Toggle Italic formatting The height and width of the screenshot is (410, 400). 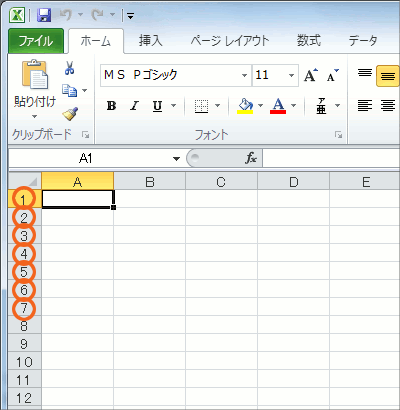click(x=134, y=106)
